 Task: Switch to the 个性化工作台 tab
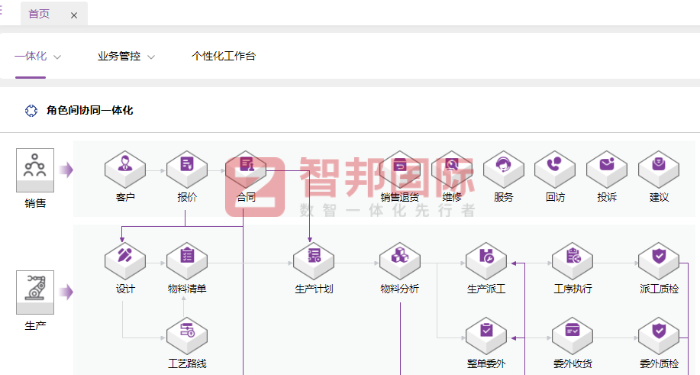click(x=224, y=56)
